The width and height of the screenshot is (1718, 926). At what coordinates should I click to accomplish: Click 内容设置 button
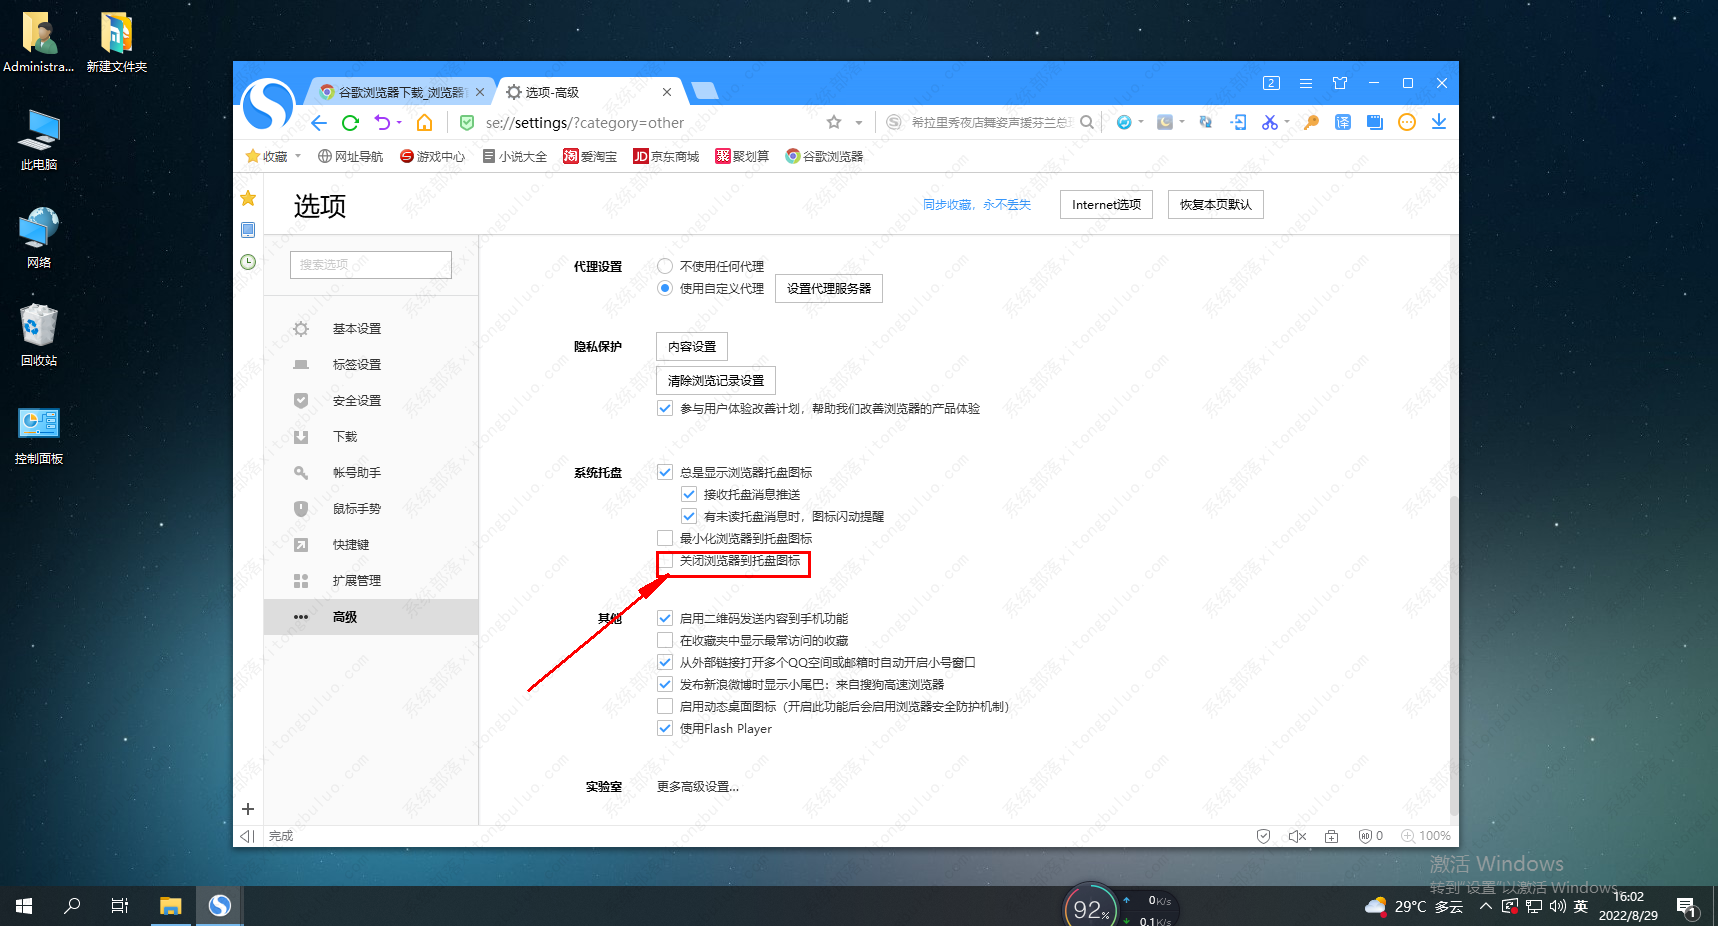click(x=692, y=346)
